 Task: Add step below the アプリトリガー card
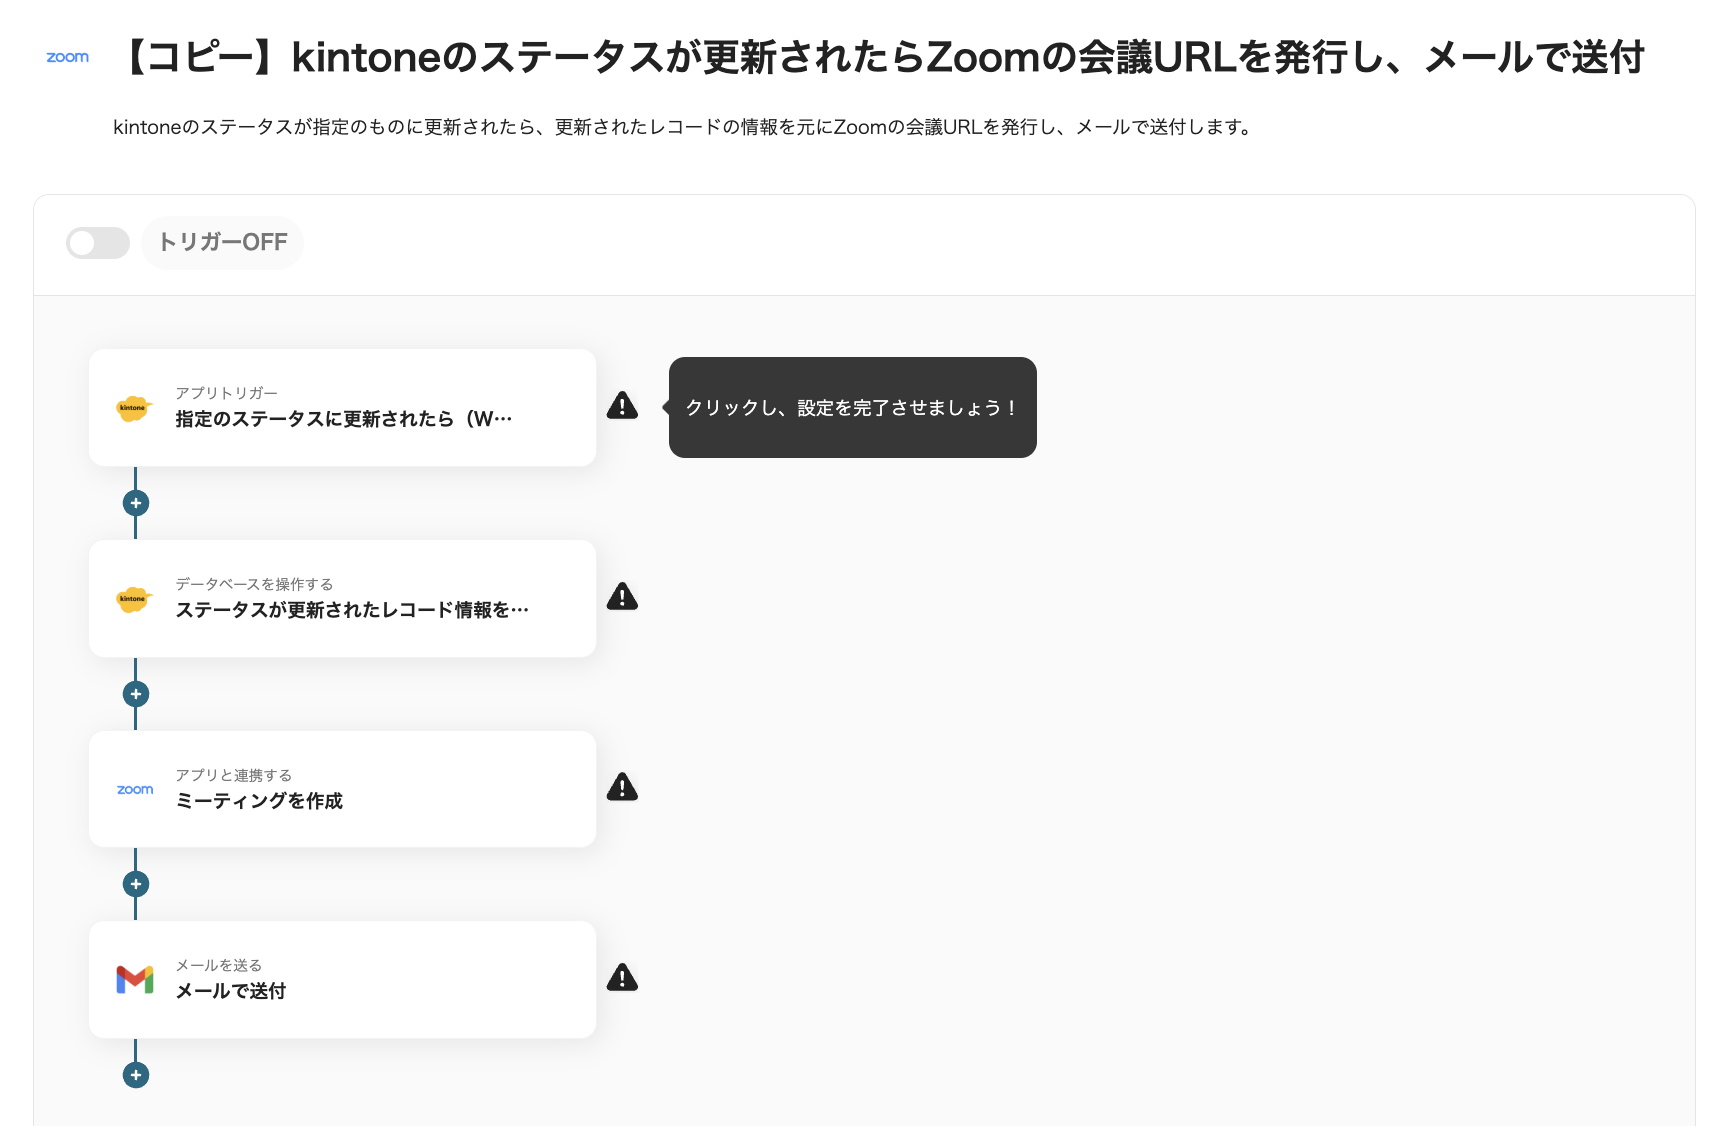[136, 503]
